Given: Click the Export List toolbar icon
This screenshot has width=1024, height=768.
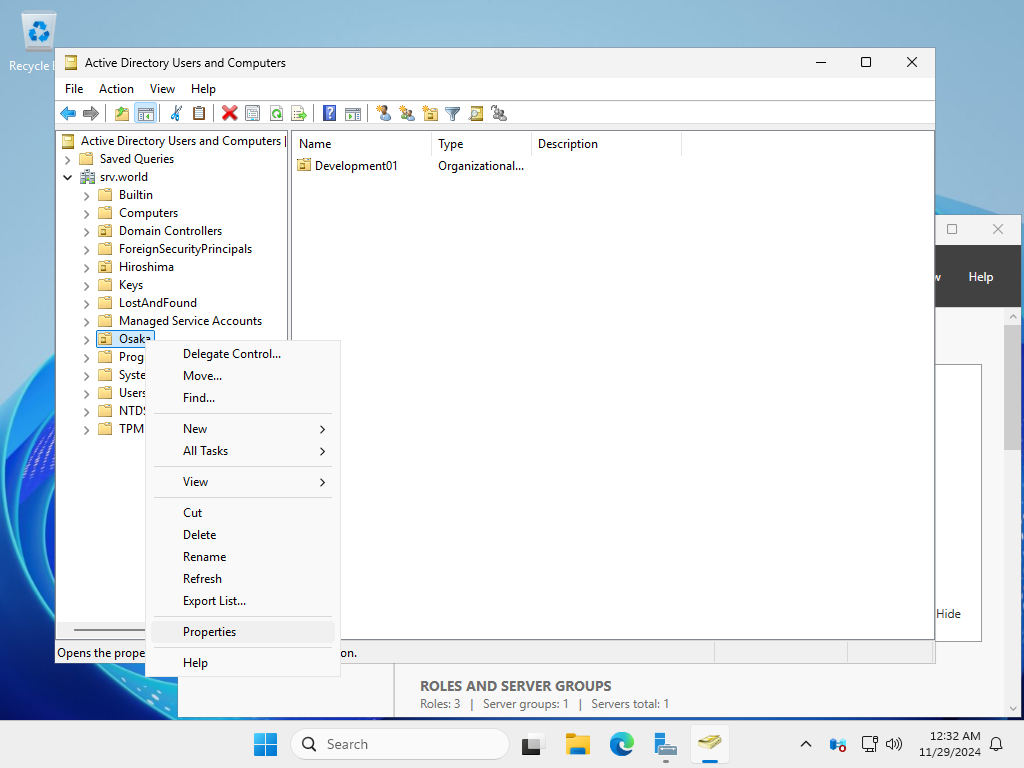Looking at the screenshot, I should (298, 114).
